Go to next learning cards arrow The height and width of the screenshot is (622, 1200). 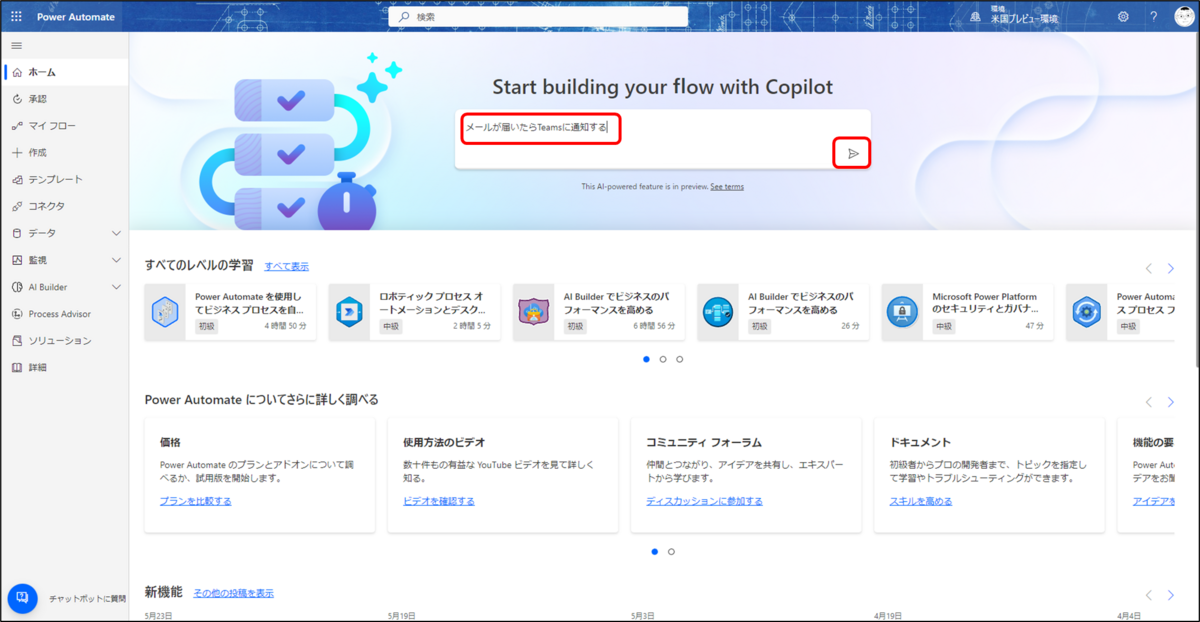(x=1171, y=268)
